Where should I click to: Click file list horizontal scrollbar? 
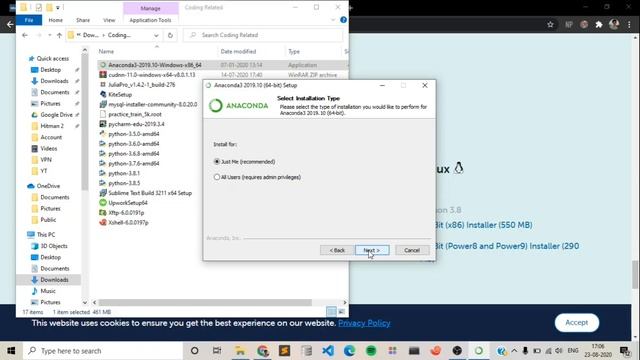pyautogui.click(x=205, y=302)
